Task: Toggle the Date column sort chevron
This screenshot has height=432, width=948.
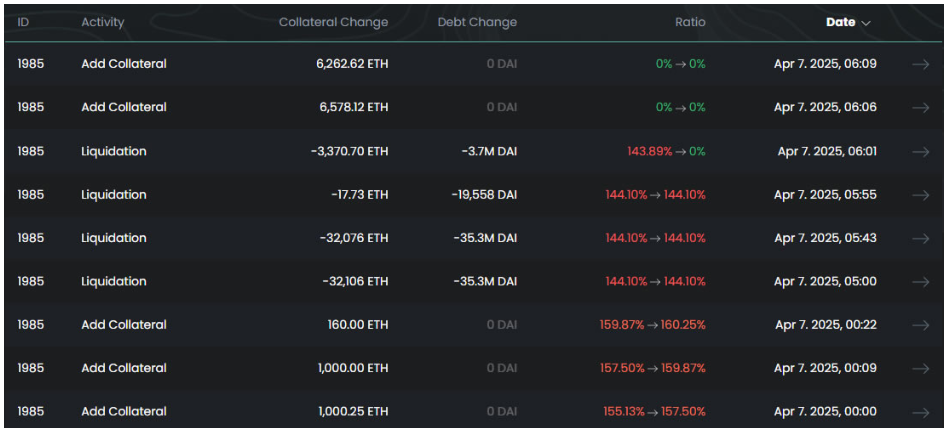Action: (x=866, y=22)
